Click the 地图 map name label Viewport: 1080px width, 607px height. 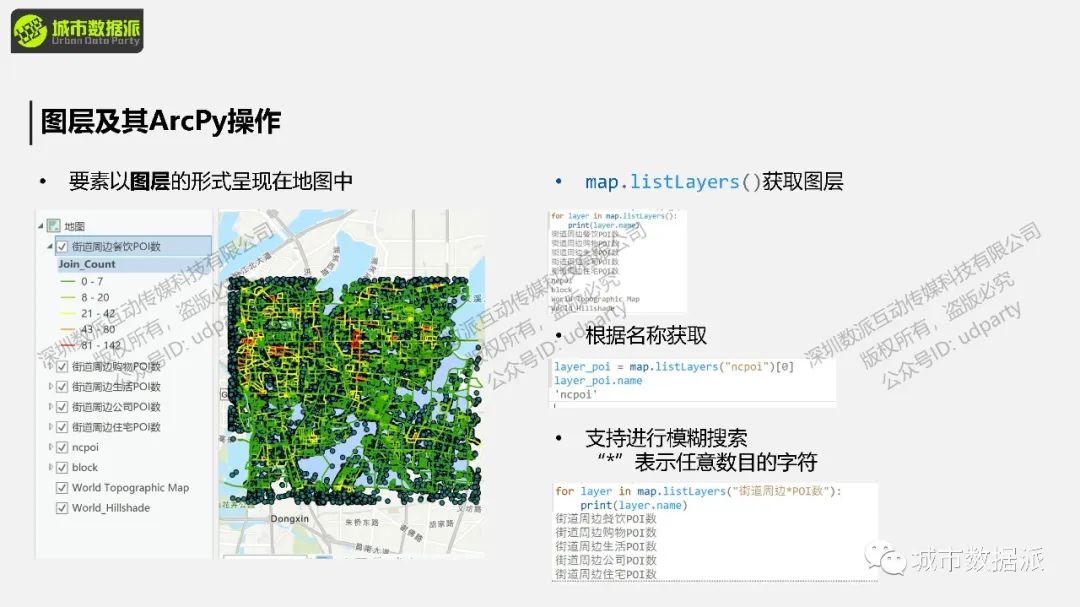click(x=74, y=226)
